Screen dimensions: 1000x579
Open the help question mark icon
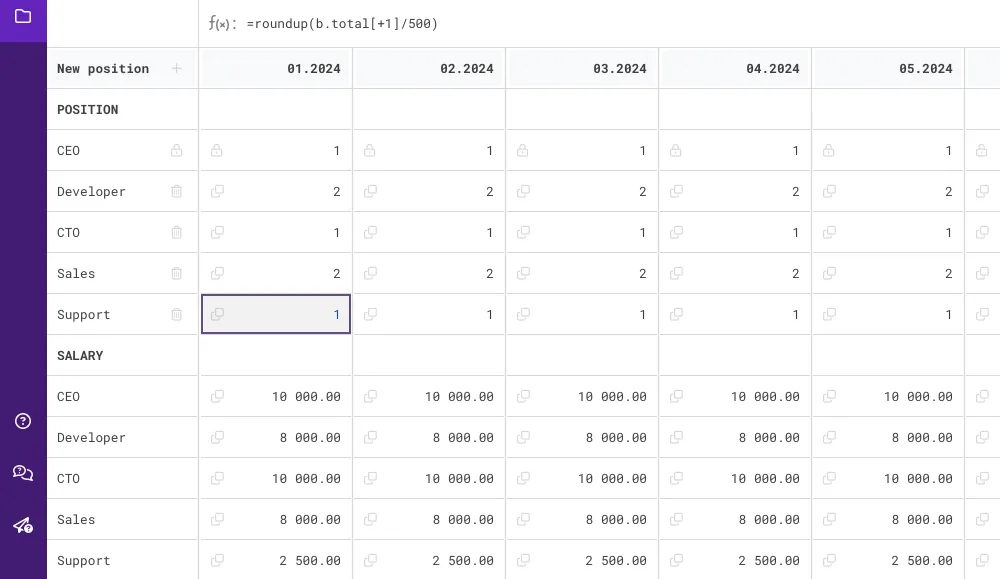coord(23,421)
